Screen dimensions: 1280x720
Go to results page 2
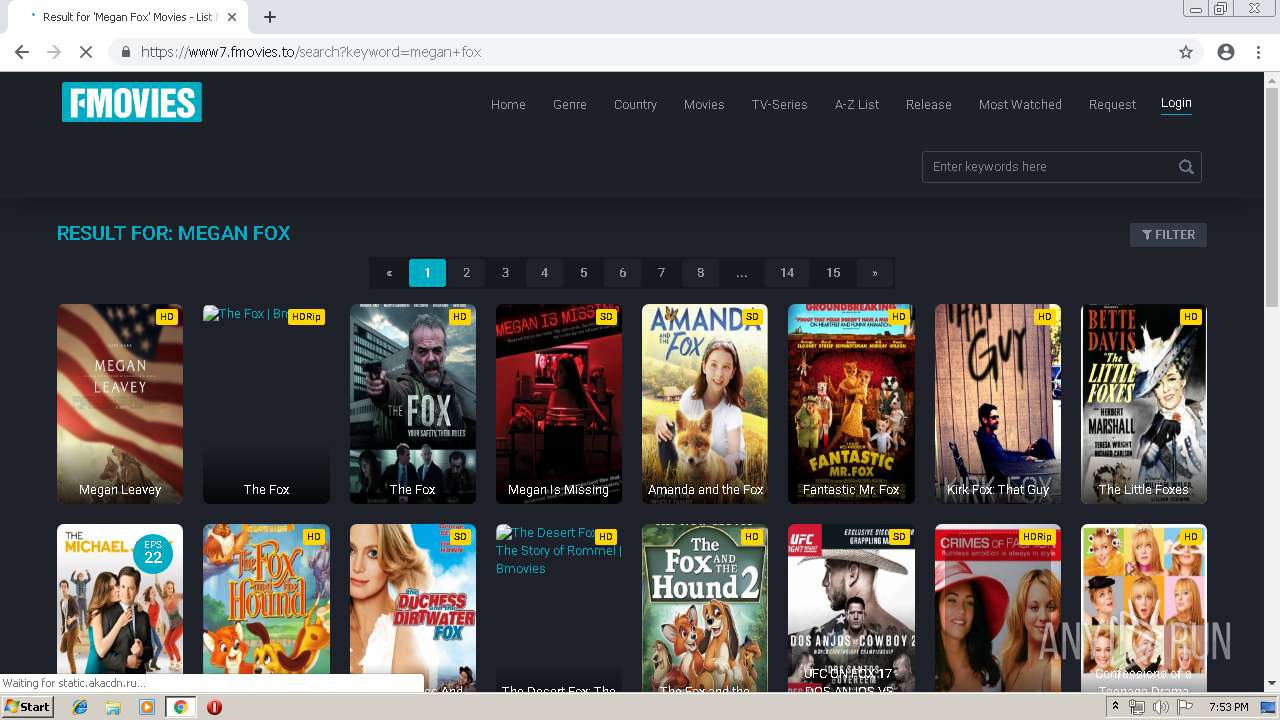pyautogui.click(x=466, y=272)
